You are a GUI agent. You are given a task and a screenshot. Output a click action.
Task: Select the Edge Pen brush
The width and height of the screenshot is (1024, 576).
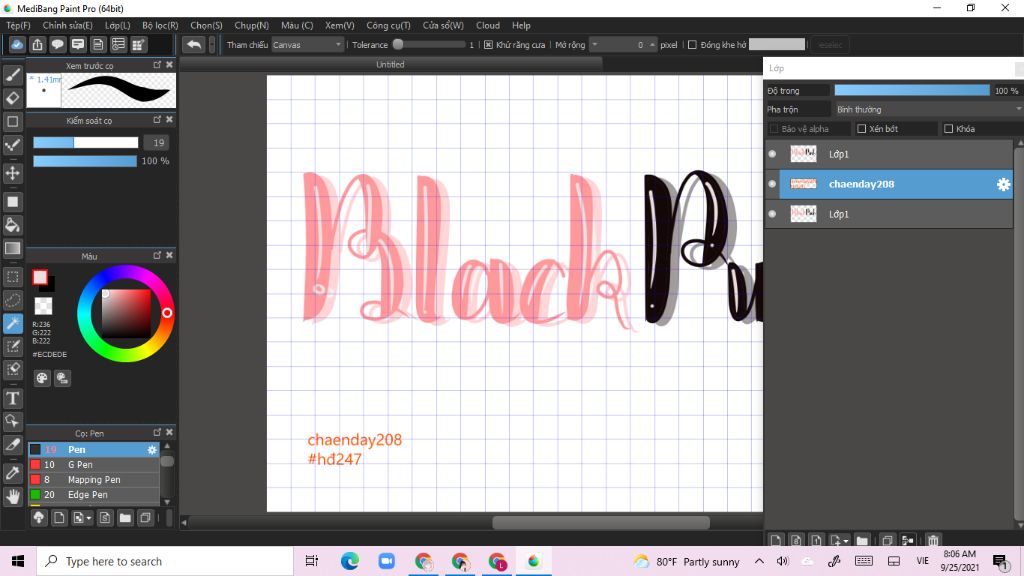[x=93, y=494]
